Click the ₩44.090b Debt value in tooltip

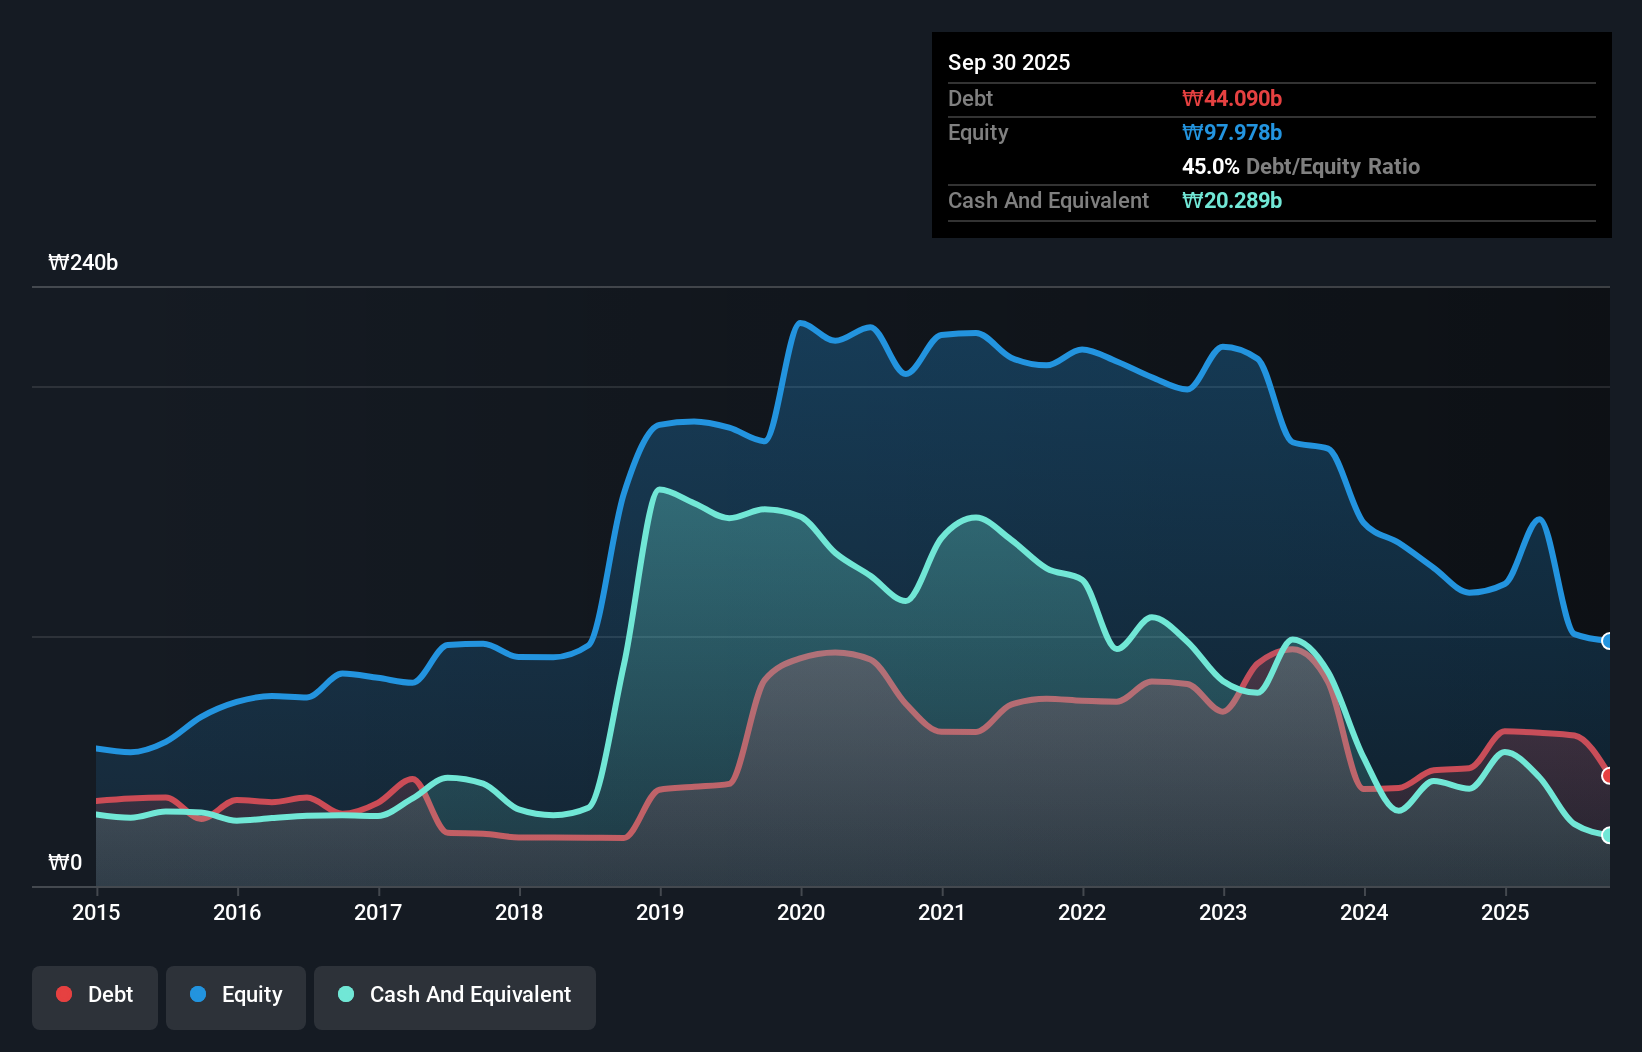1232,98
